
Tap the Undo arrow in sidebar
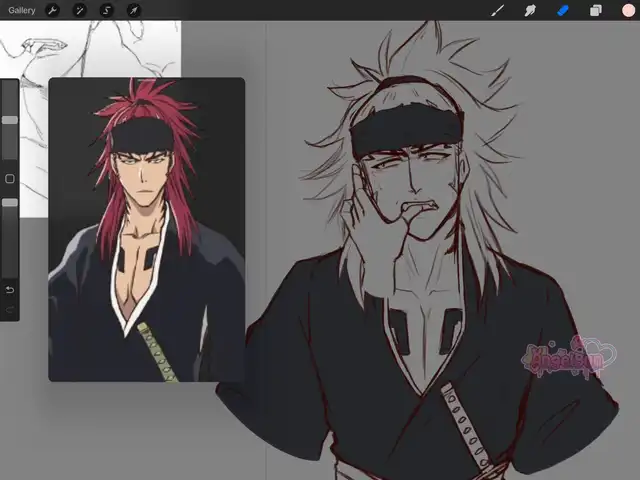(9, 290)
